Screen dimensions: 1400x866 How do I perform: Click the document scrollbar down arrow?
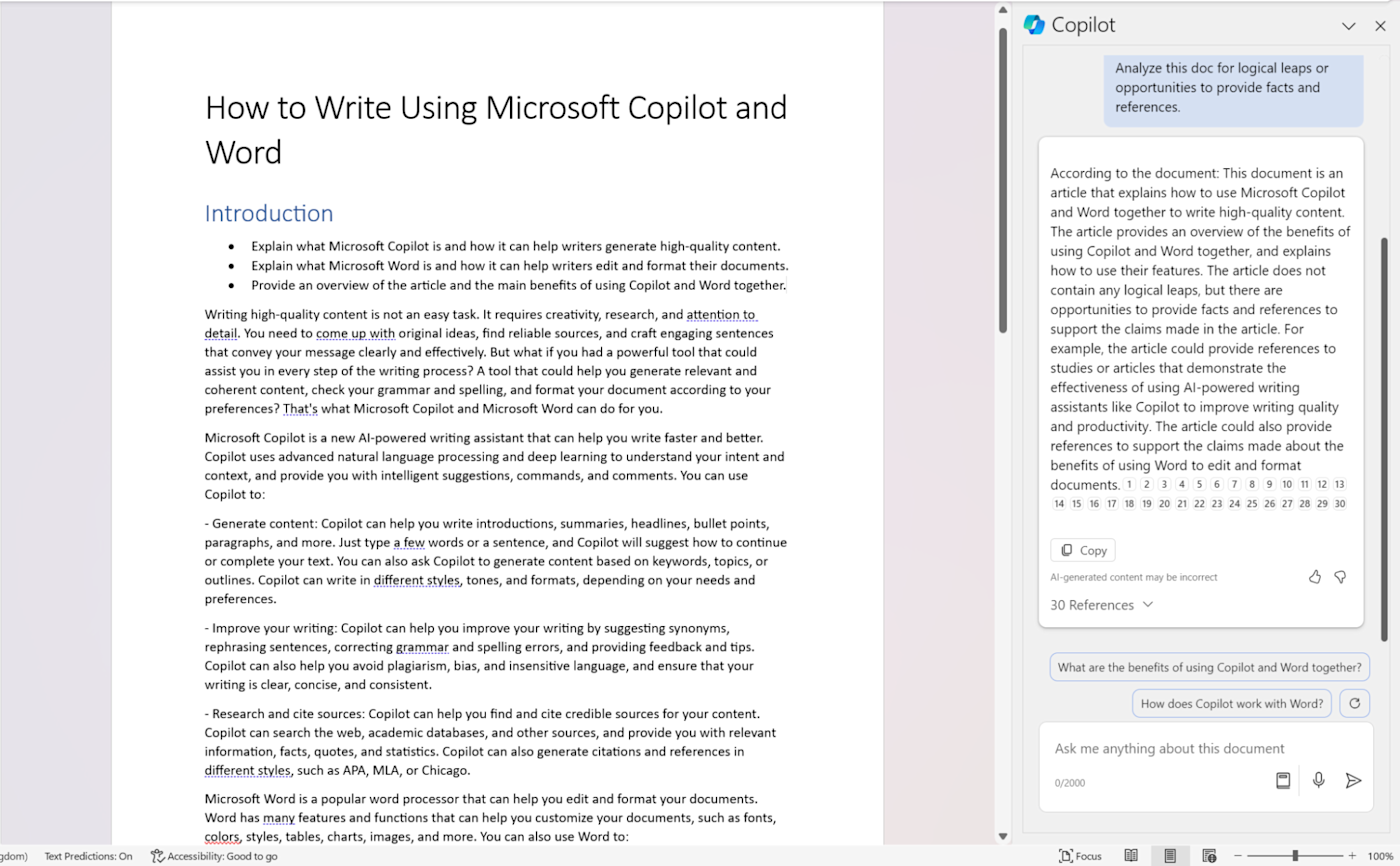[x=1003, y=836]
